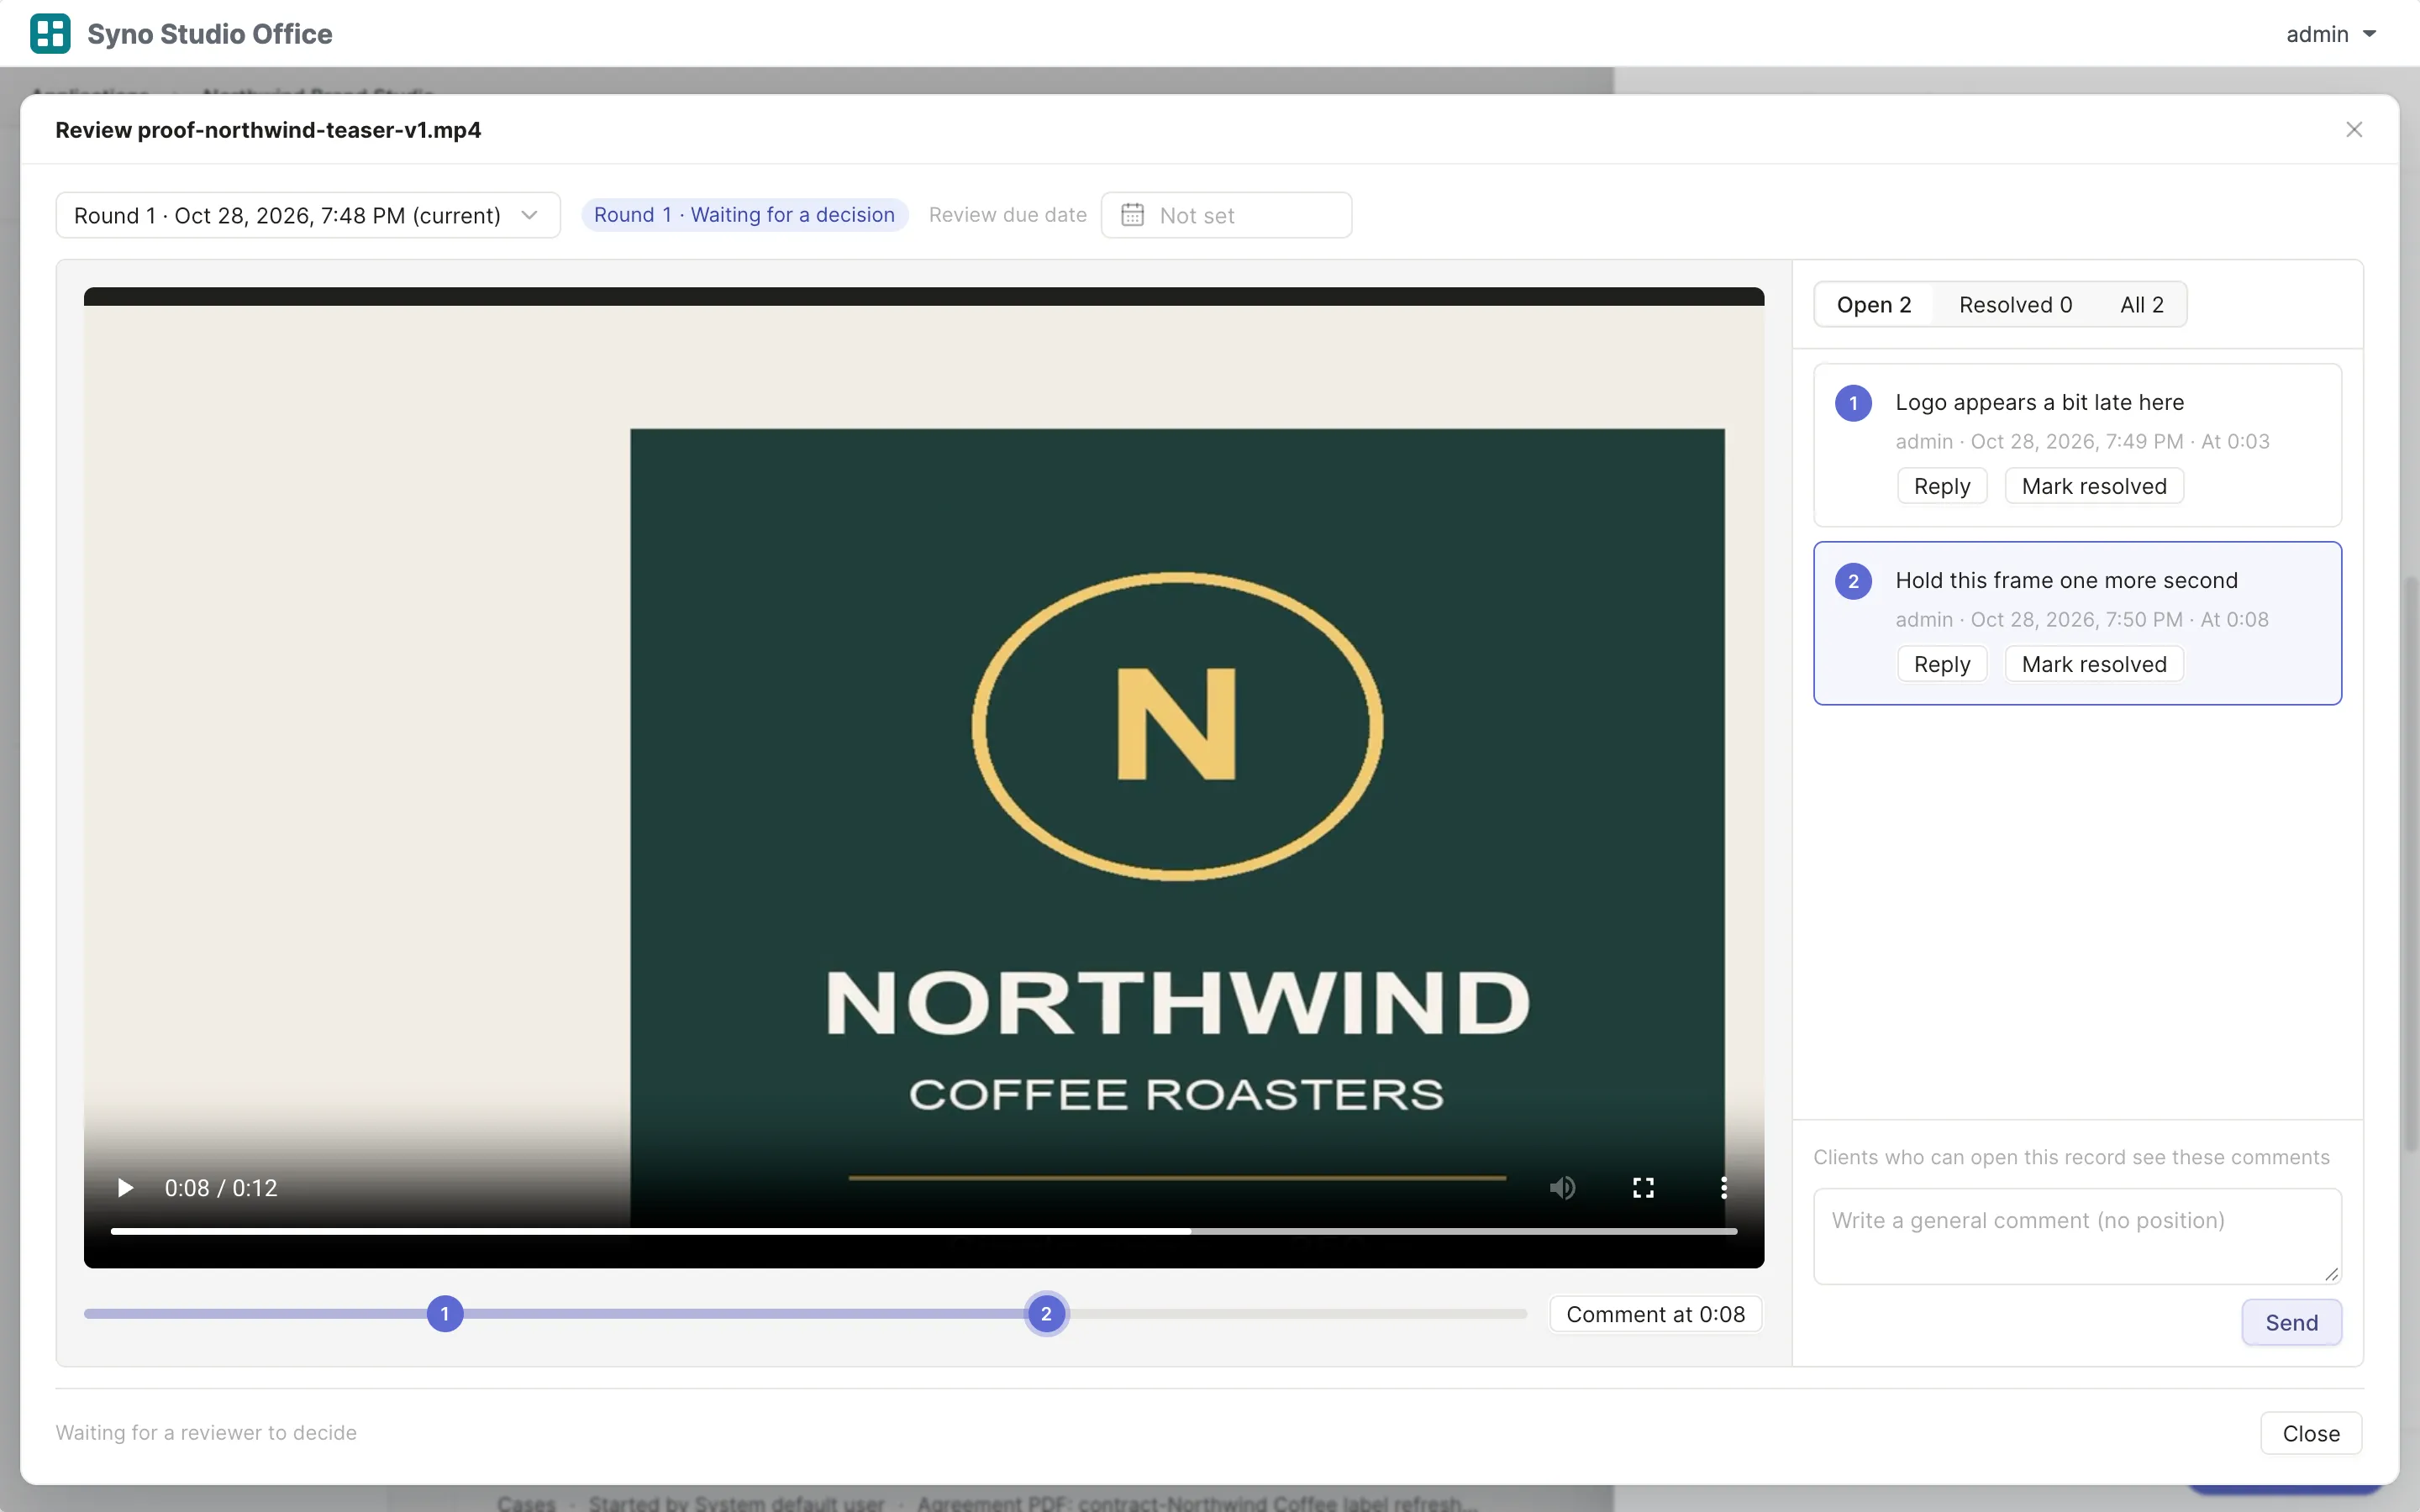Enter fullscreen video mode

1643,1187
